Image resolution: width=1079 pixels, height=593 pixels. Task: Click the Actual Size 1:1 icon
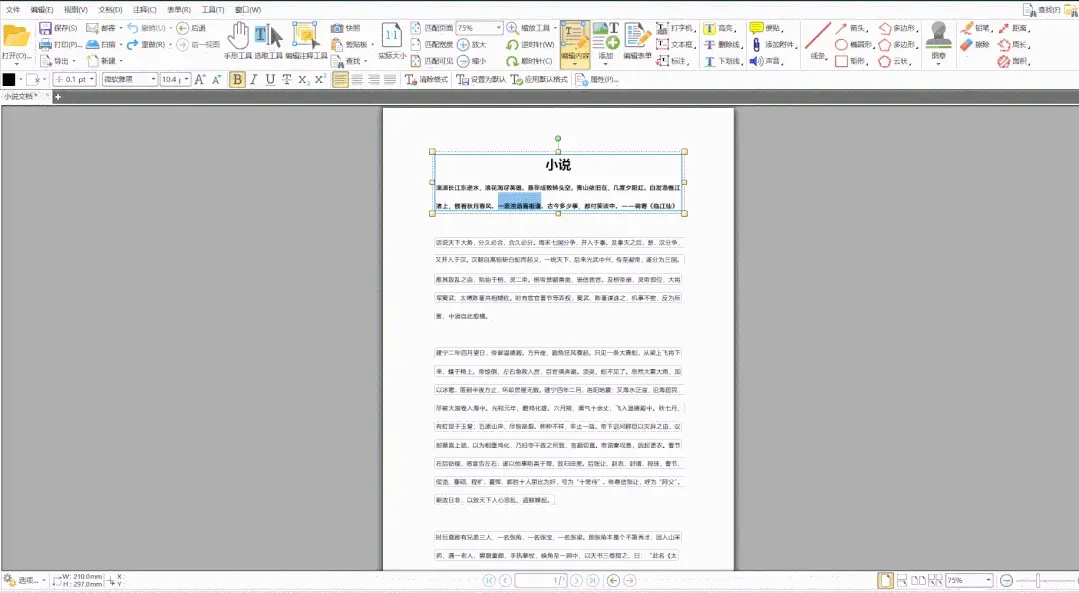(392, 36)
